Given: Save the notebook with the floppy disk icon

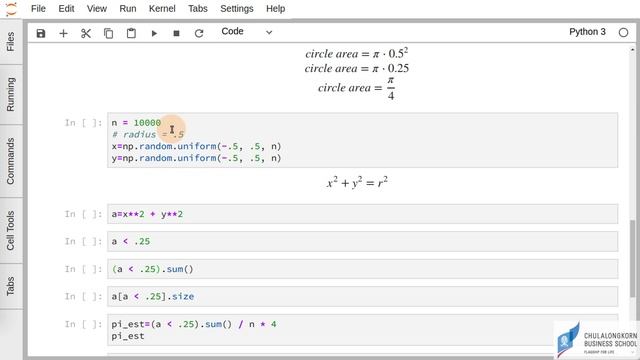Looking at the screenshot, I should (x=41, y=33).
